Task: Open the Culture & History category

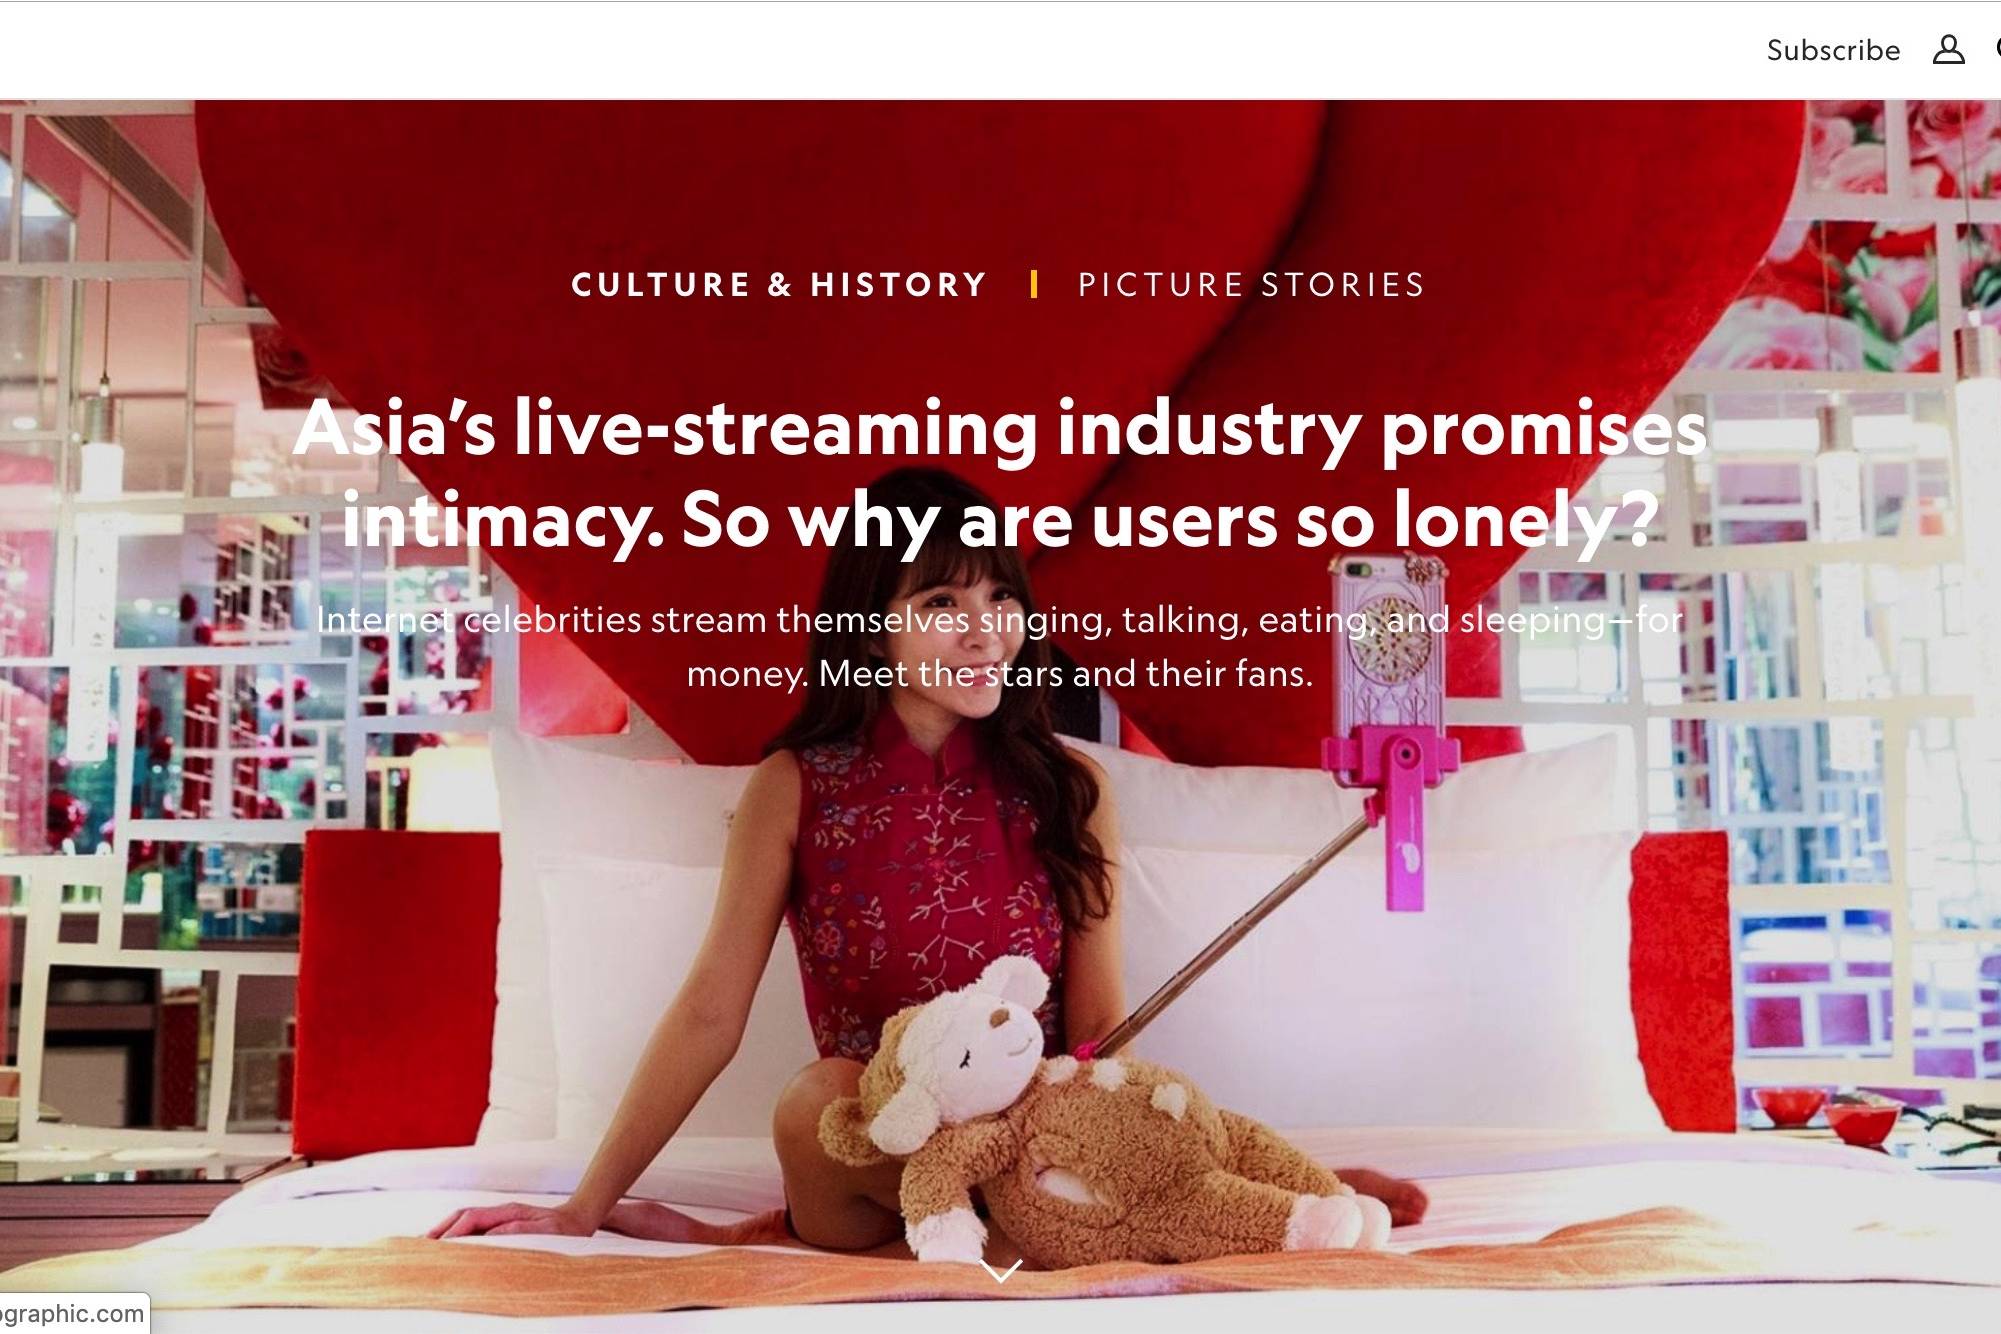Action: click(x=779, y=285)
